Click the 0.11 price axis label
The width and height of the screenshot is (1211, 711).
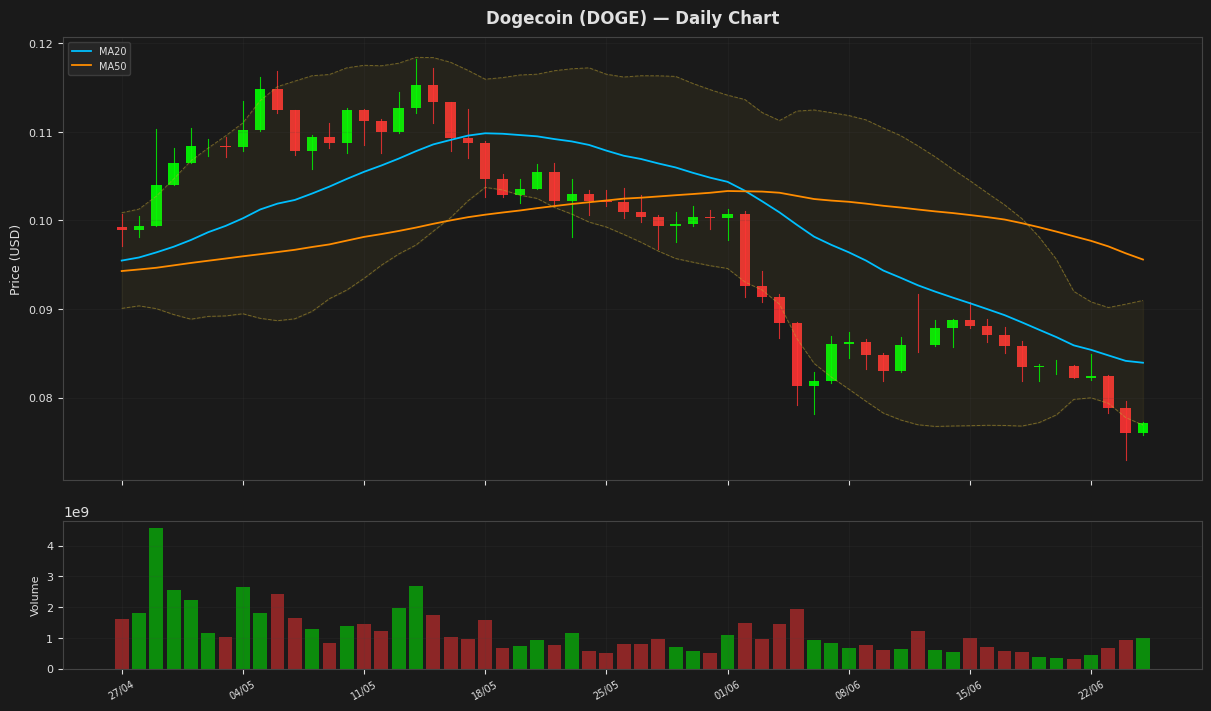(41, 133)
